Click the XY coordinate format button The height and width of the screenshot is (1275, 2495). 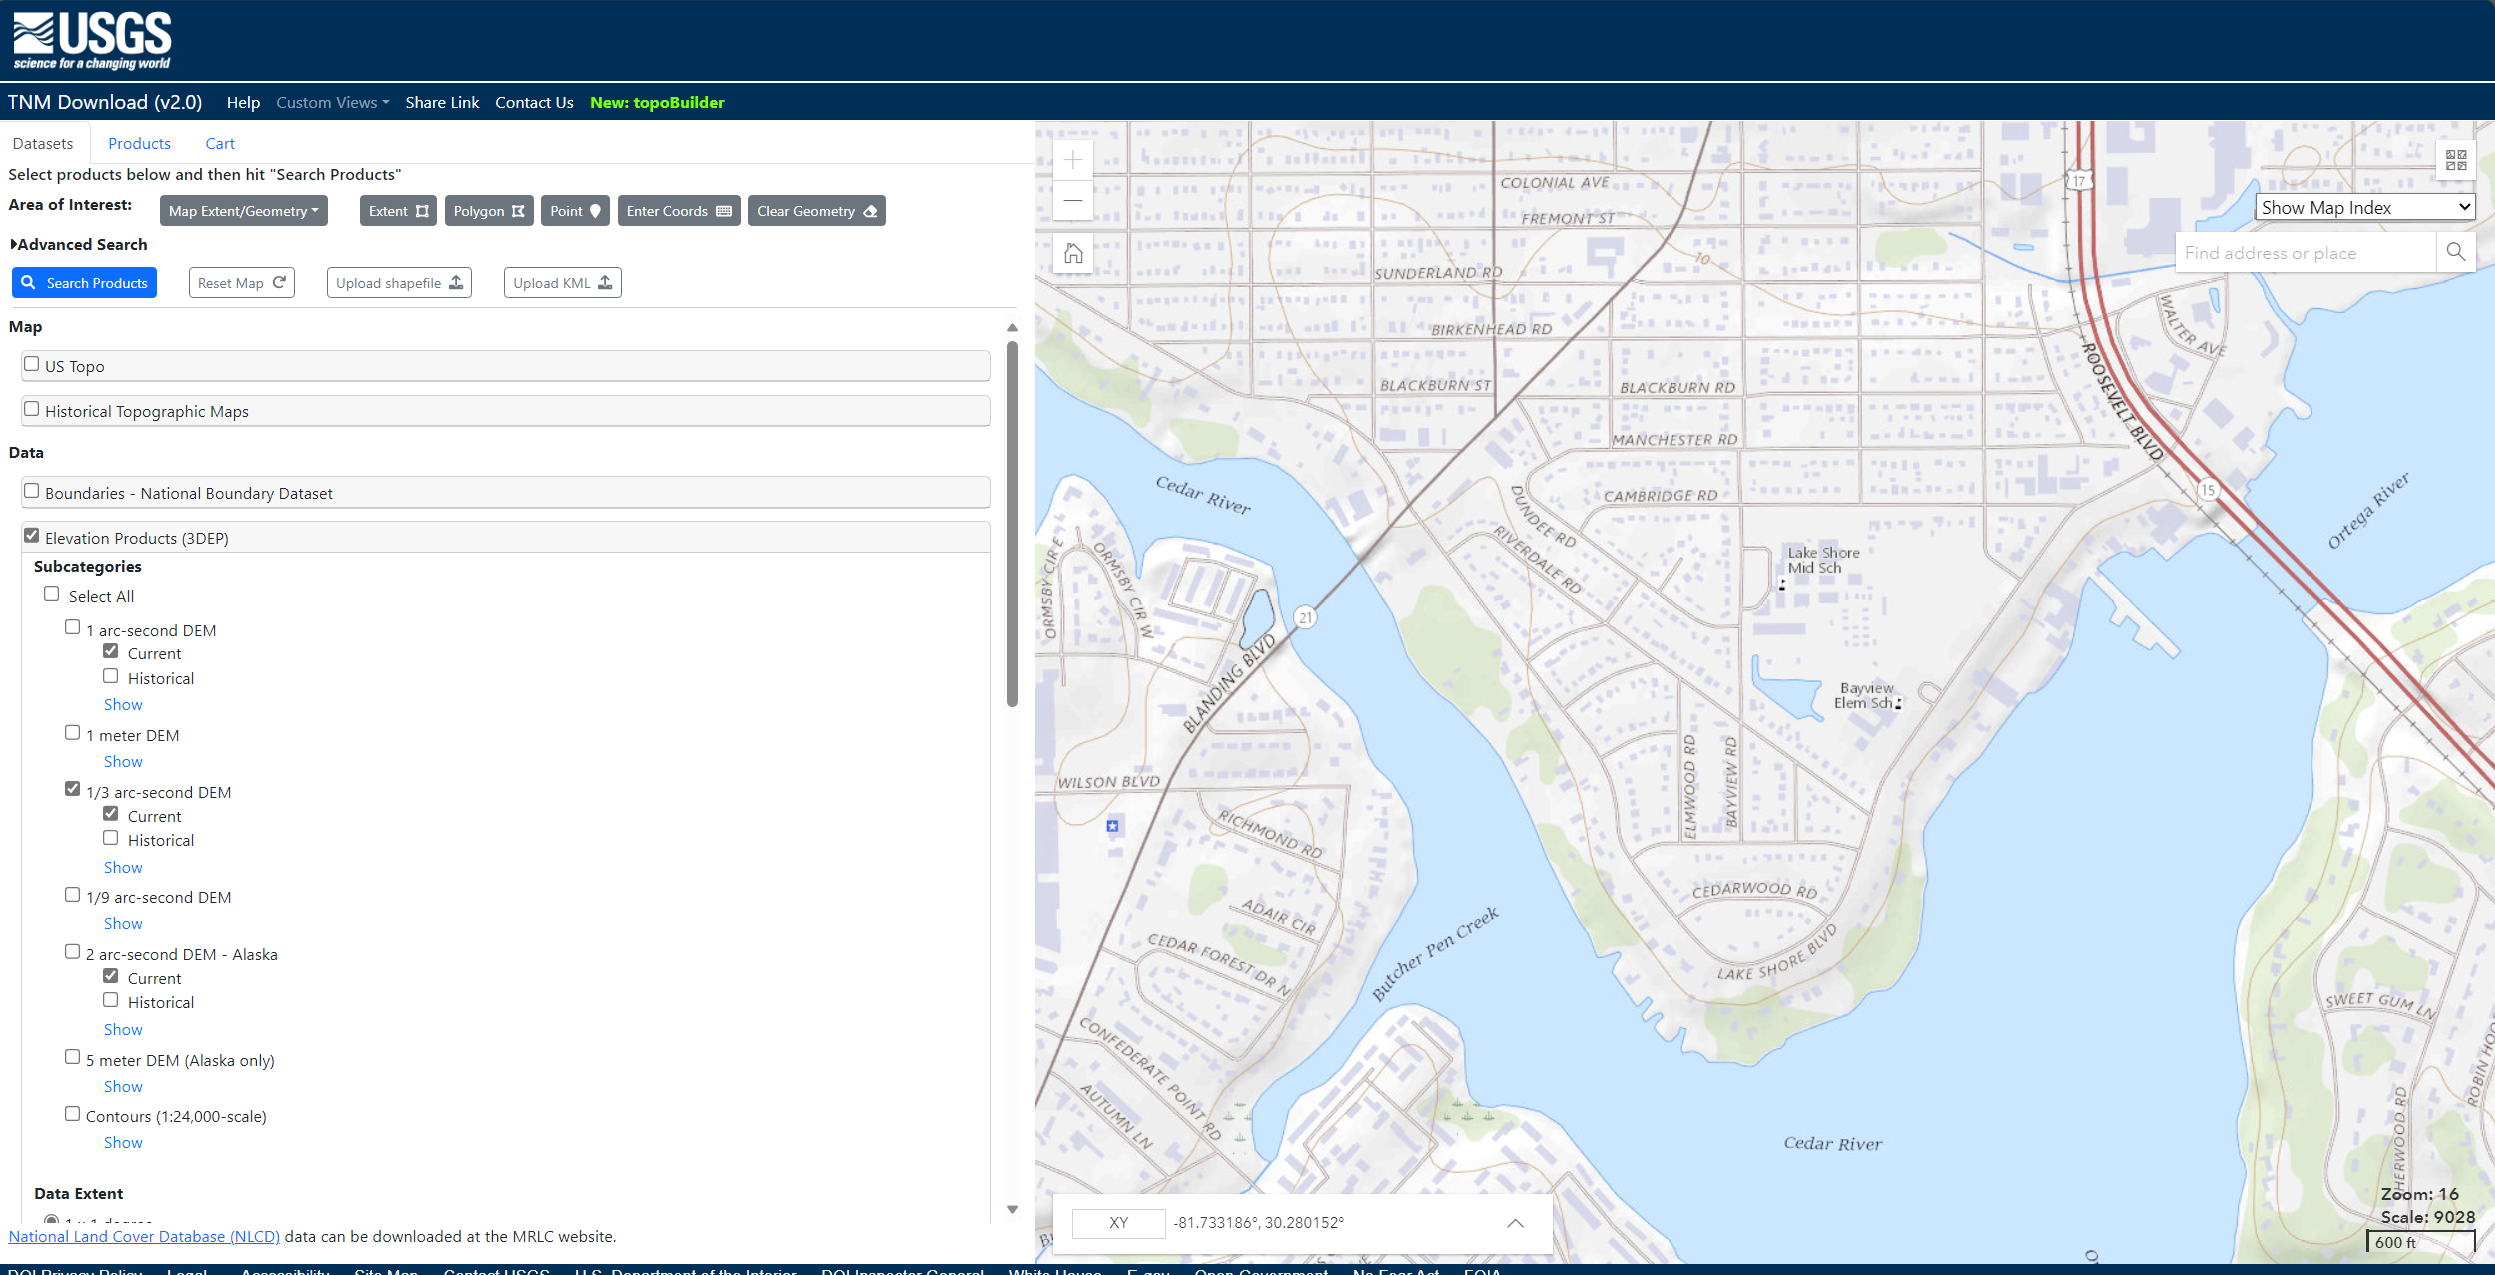1118,1223
